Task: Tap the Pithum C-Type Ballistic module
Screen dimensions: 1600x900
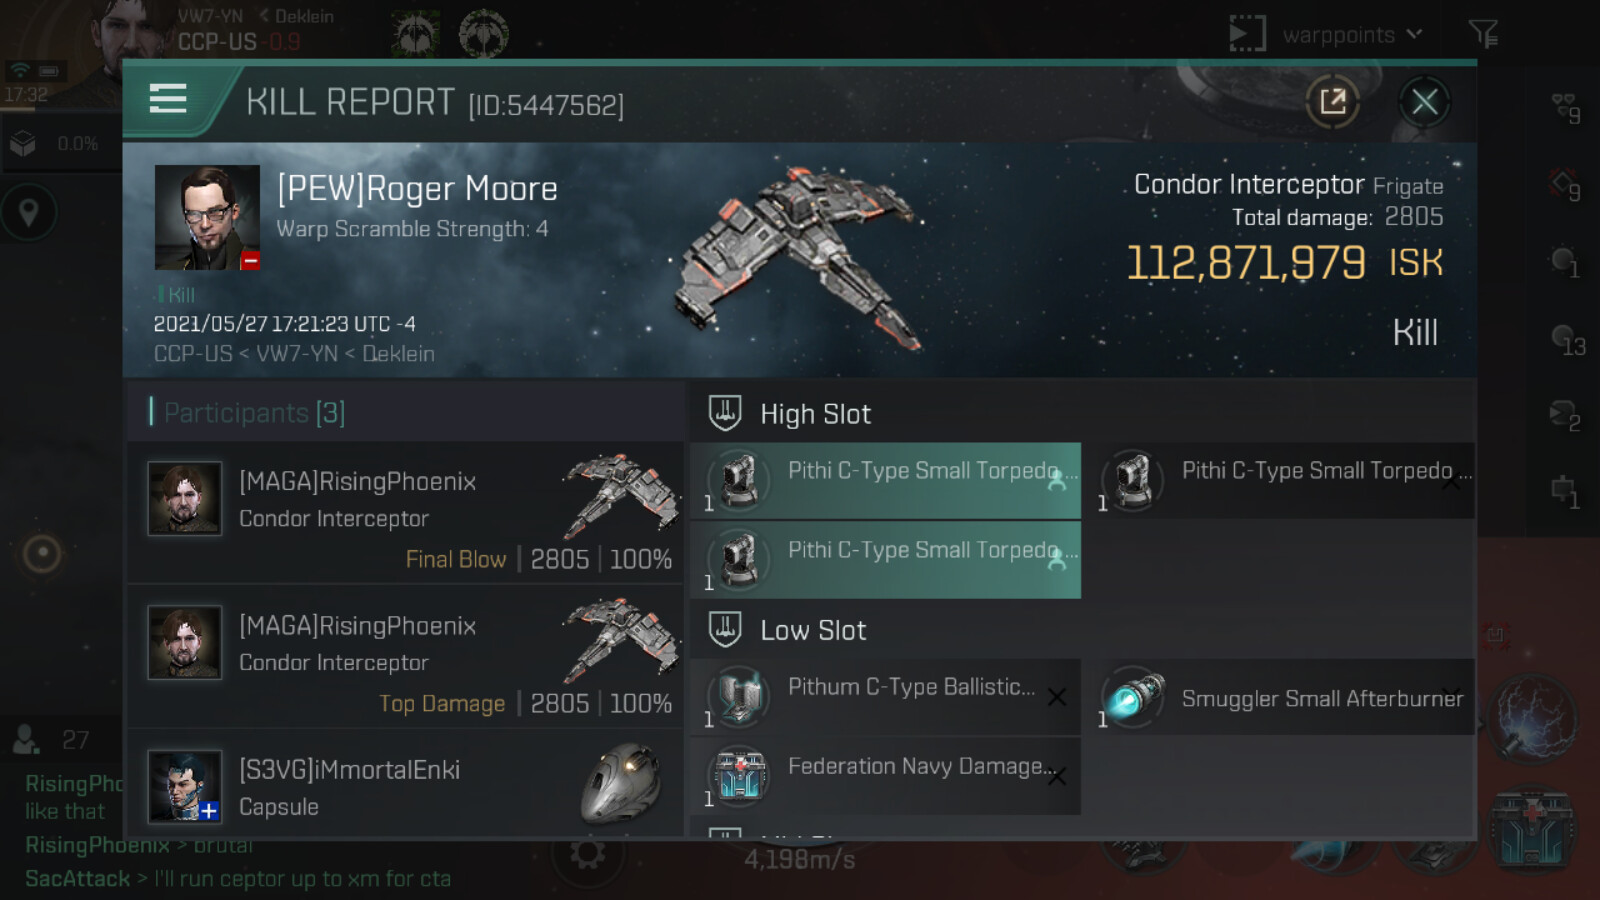Action: coord(885,697)
